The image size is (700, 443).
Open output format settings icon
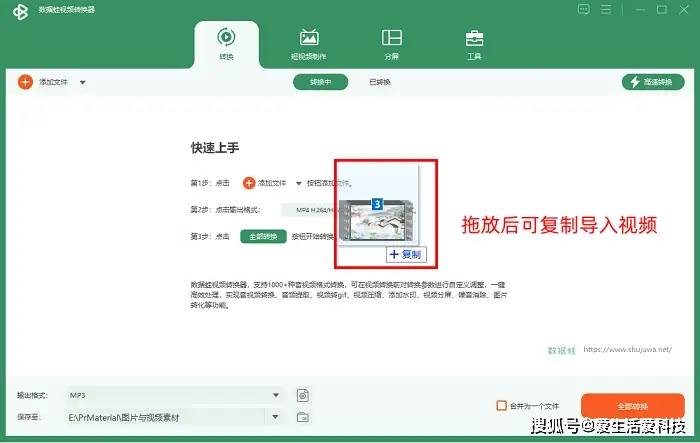click(x=303, y=396)
